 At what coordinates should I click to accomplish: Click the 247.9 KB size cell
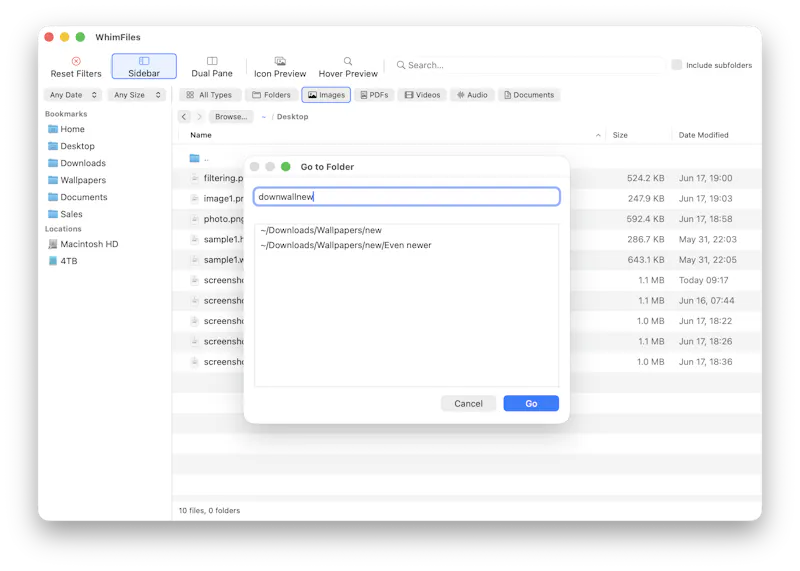[646, 198]
